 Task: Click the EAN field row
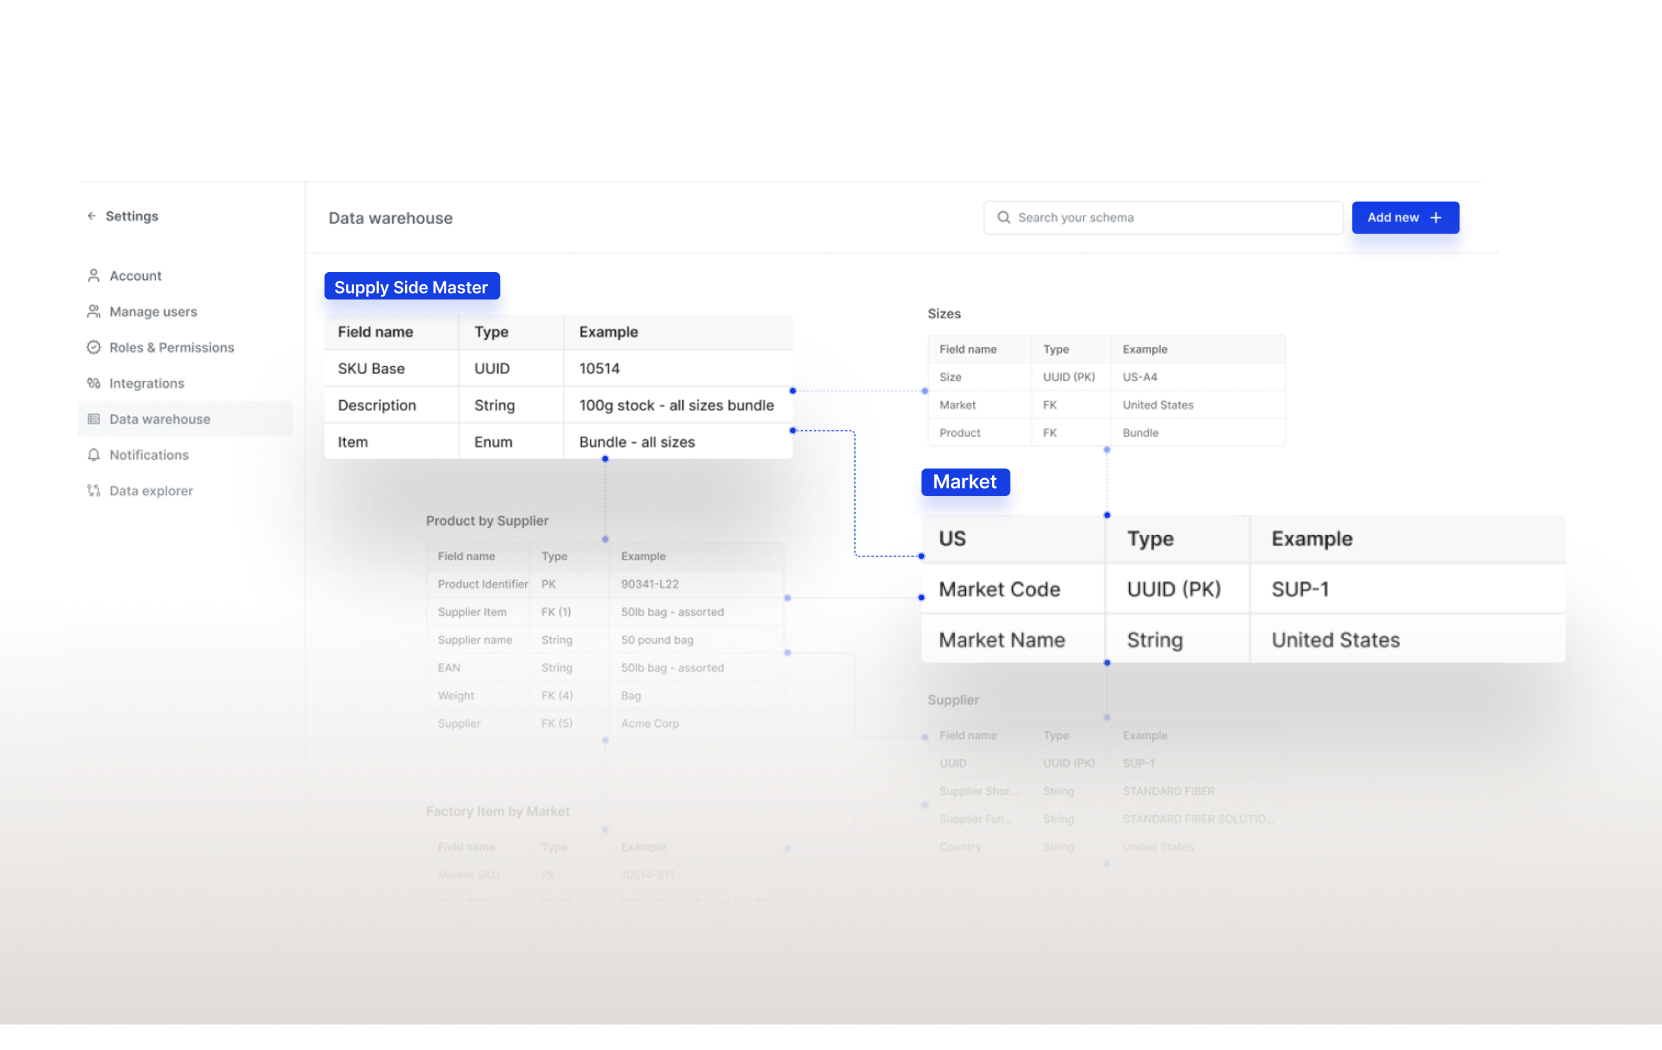pos(605,668)
